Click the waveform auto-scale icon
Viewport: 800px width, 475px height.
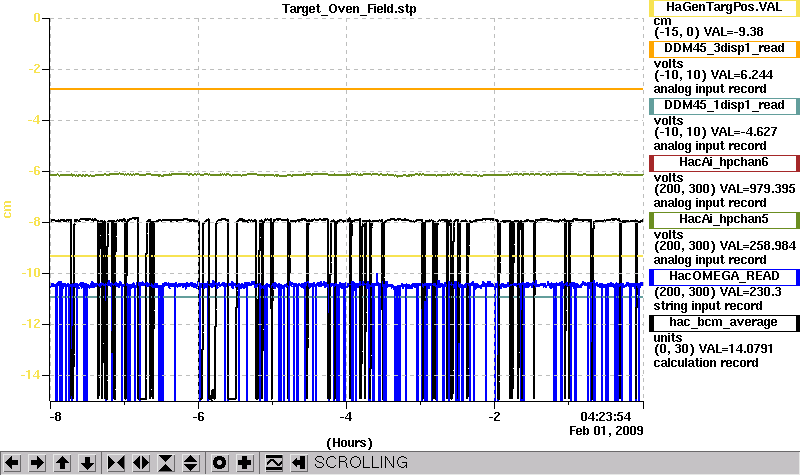point(274,463)
